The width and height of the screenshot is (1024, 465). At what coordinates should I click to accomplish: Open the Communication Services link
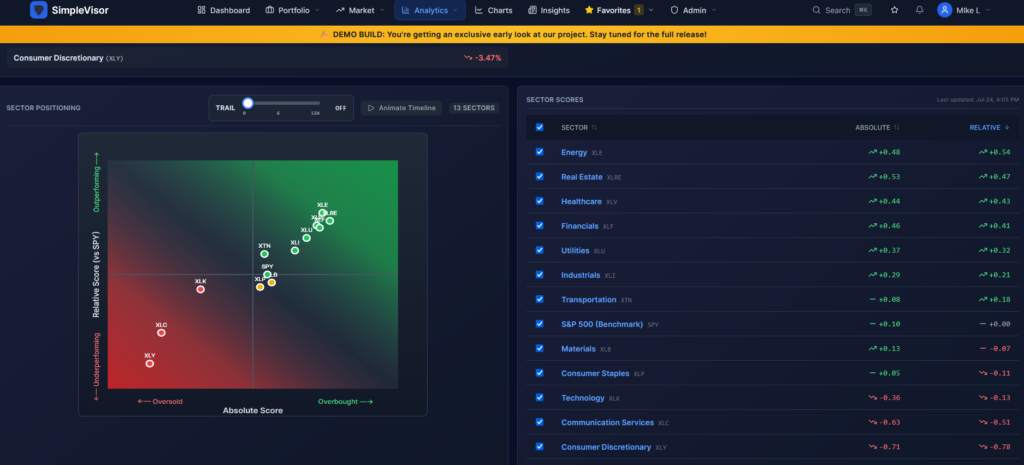(x=607, y=423)
